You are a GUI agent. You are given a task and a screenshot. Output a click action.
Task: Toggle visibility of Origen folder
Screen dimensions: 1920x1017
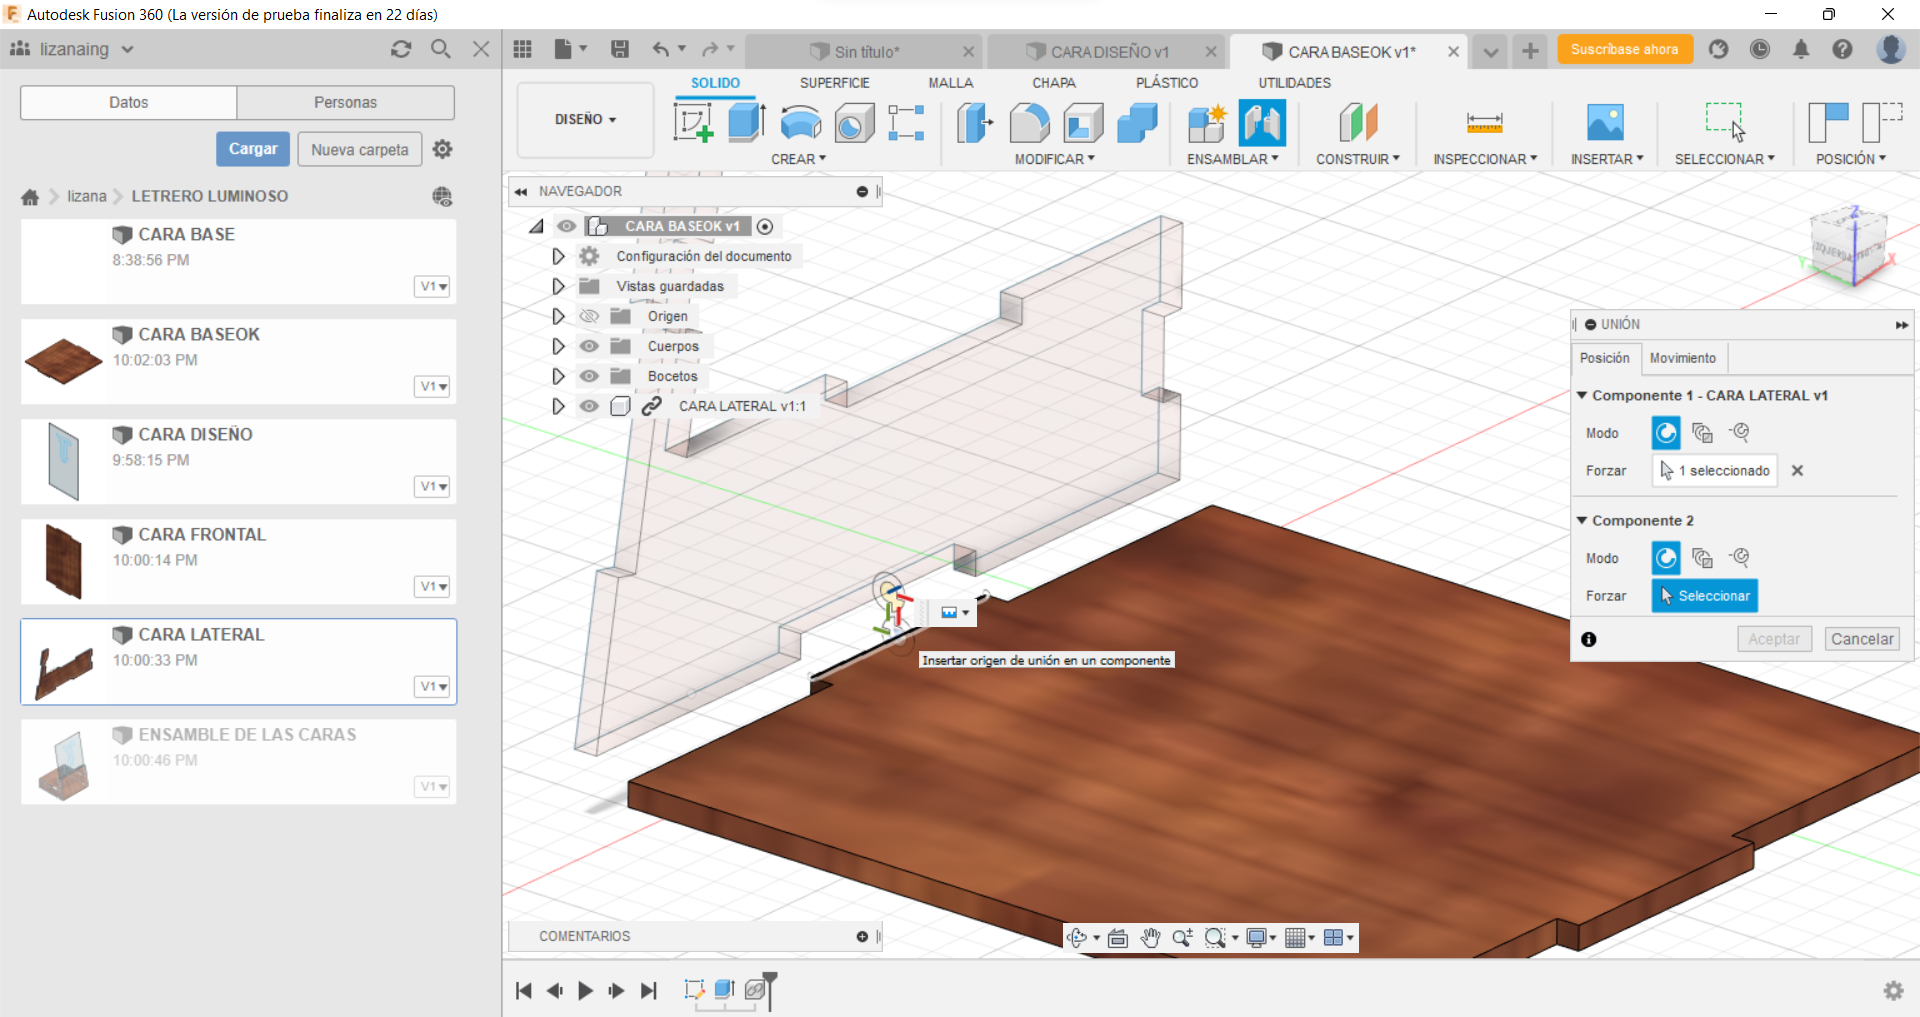(589, 316)
